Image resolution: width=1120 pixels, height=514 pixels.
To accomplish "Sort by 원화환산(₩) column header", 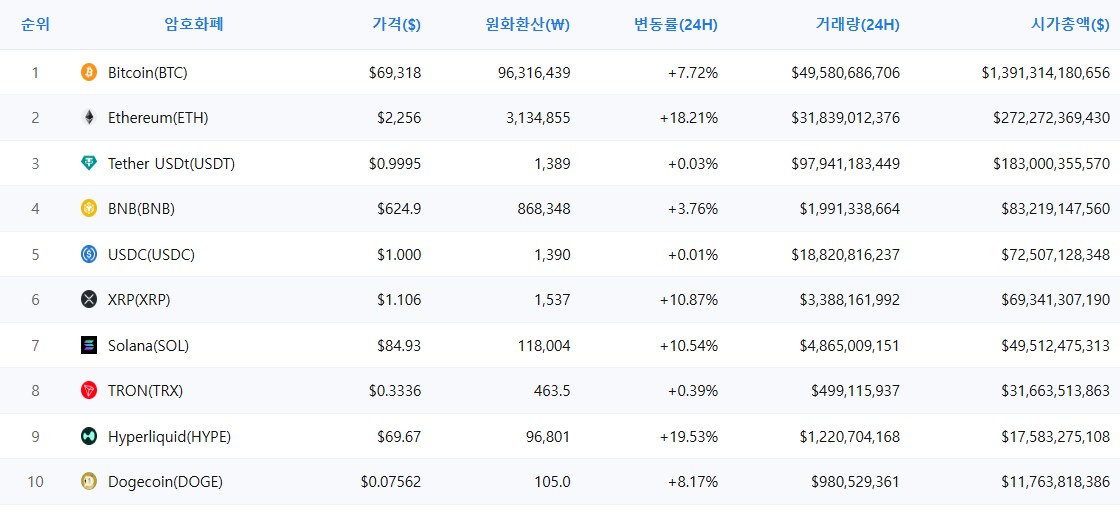I will 527,25.
